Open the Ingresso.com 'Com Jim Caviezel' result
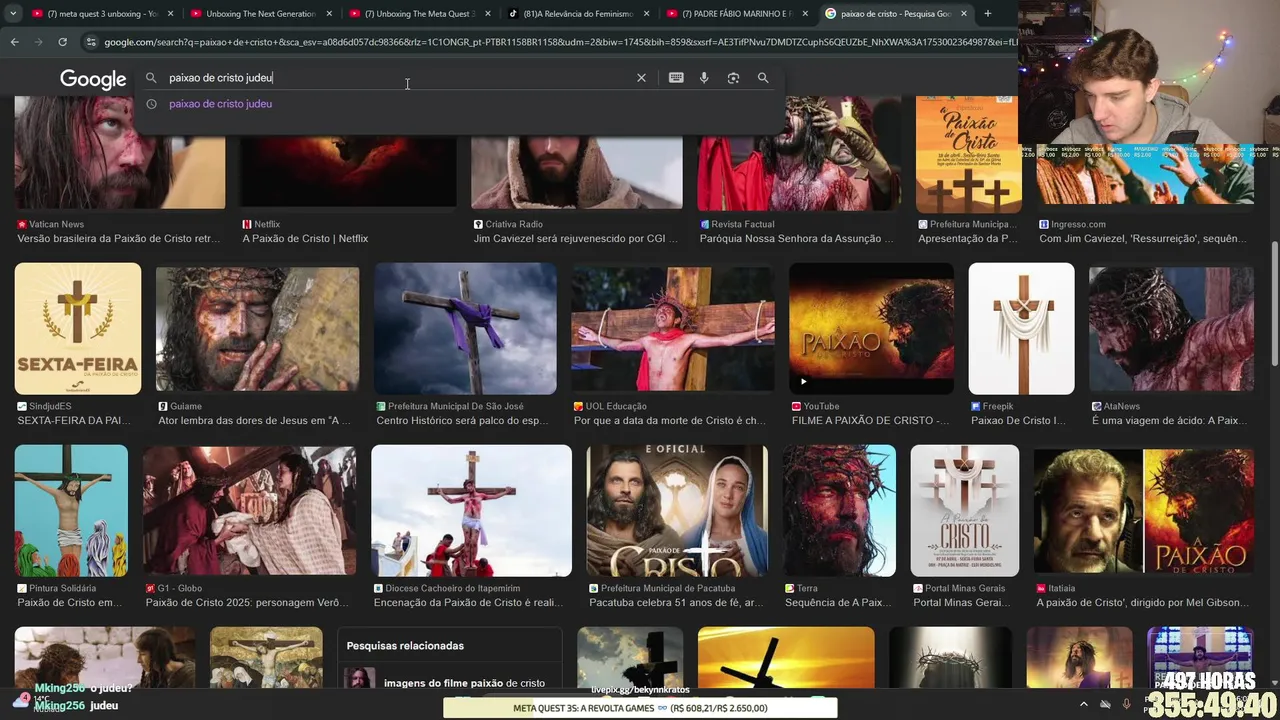This screenshot has width=1280, height=720. click(1145, 239)
